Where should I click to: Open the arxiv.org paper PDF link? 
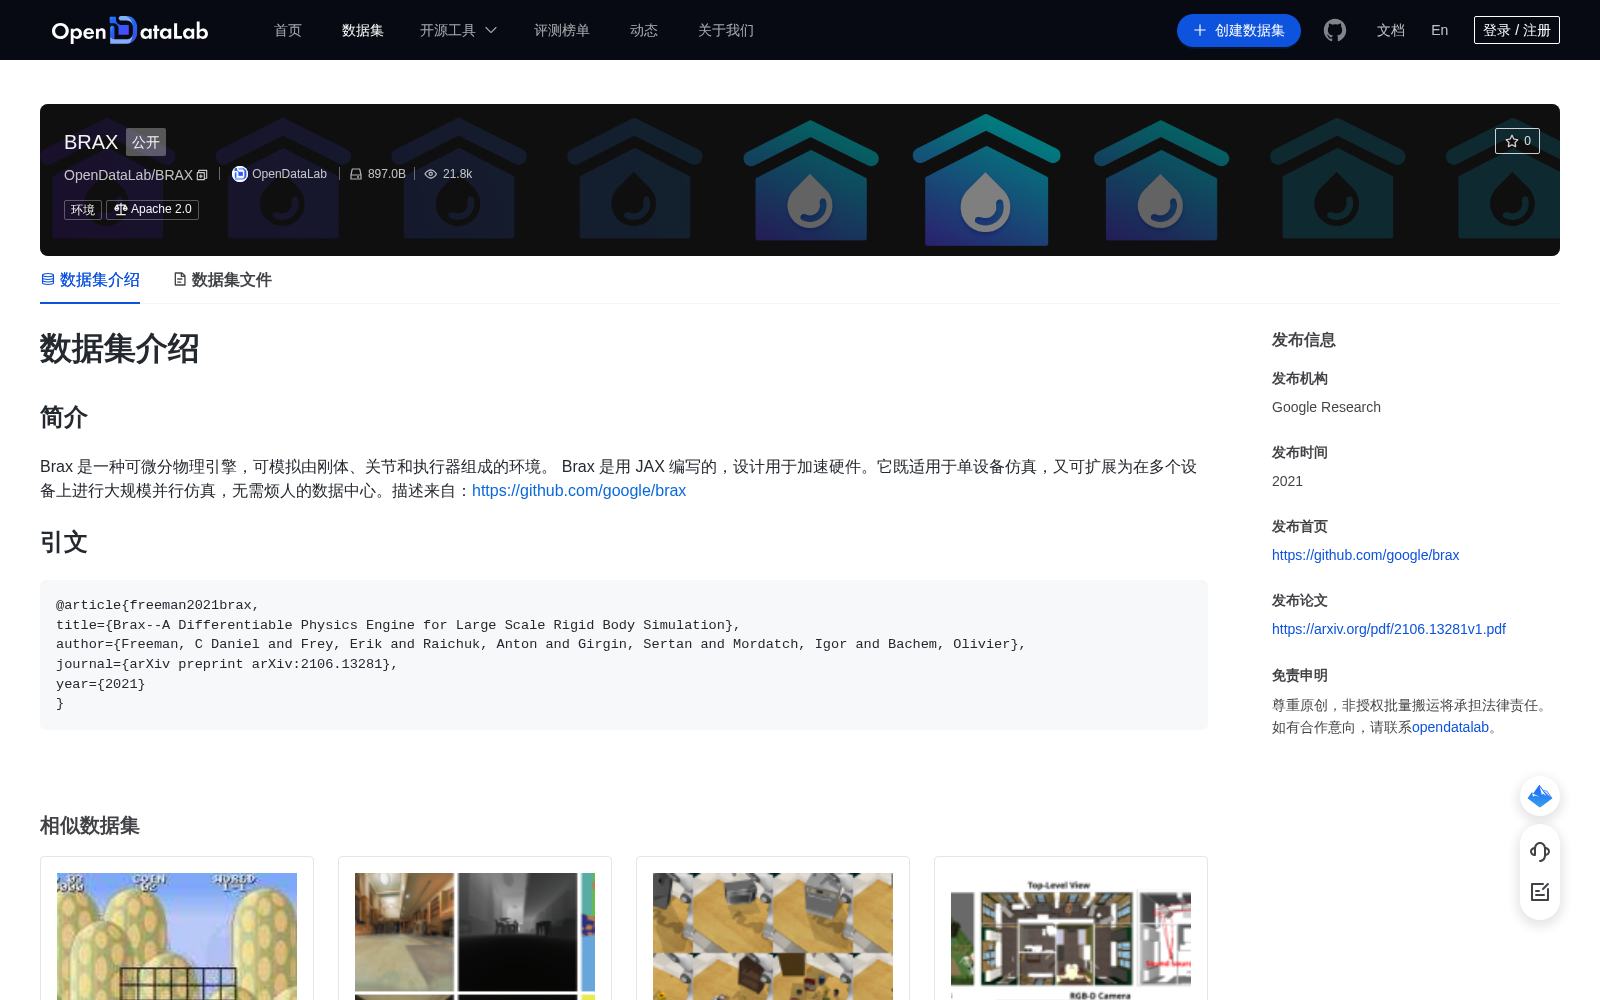click(x=1389, y=629)
